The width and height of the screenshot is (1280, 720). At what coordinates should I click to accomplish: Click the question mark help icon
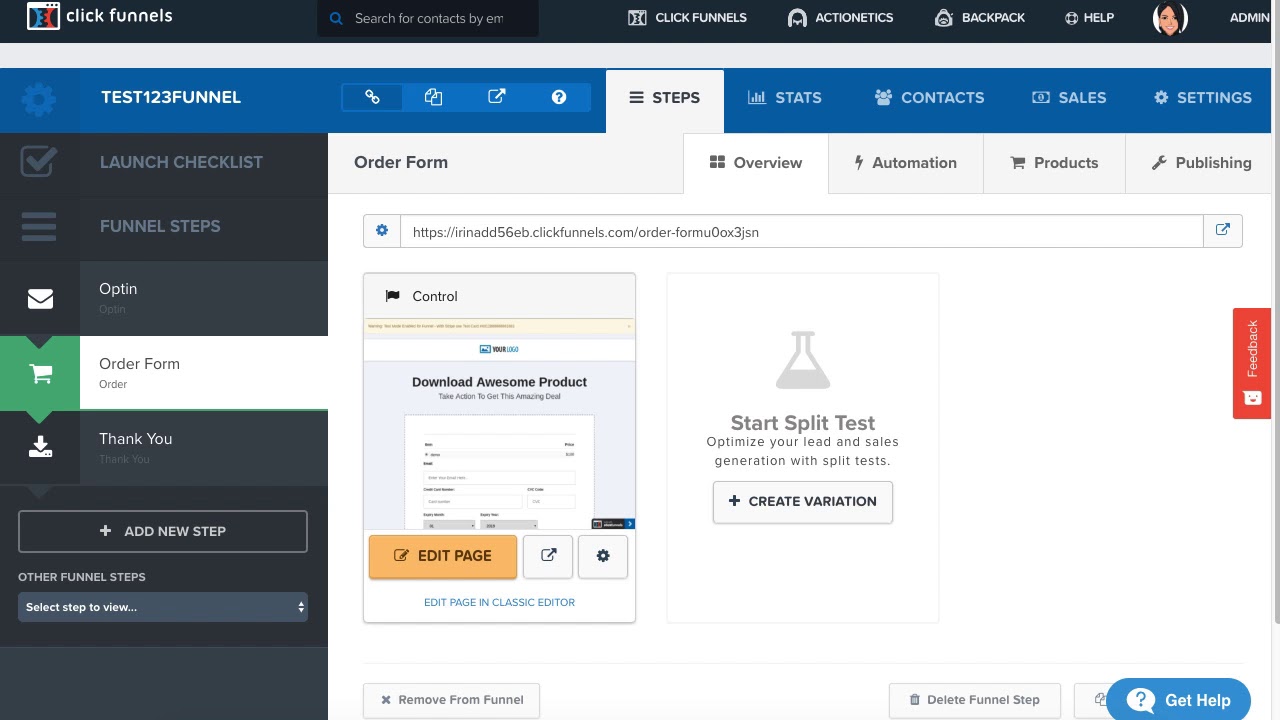(x=559, y=97)
